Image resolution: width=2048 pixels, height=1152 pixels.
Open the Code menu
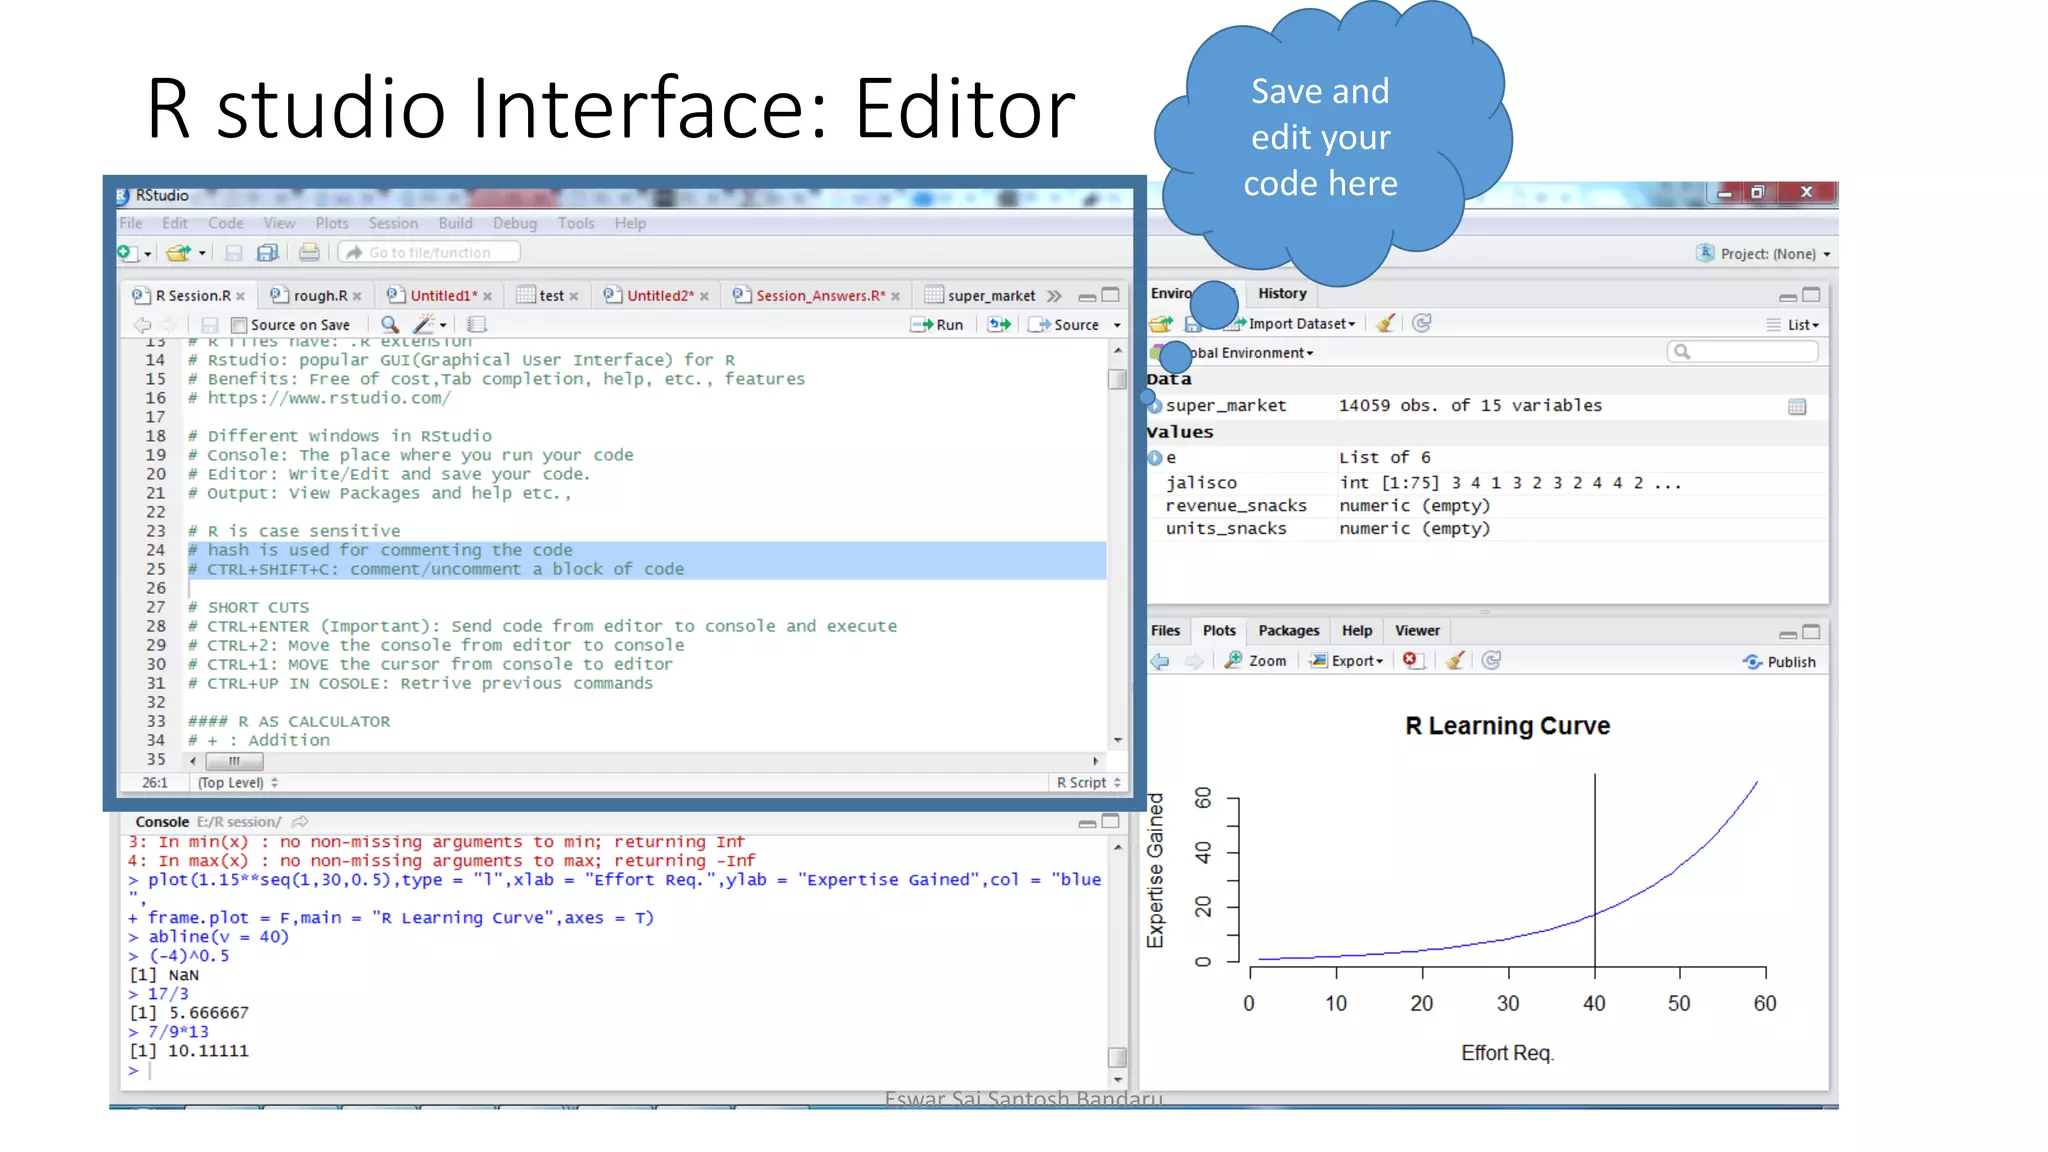tap(226, 223)
